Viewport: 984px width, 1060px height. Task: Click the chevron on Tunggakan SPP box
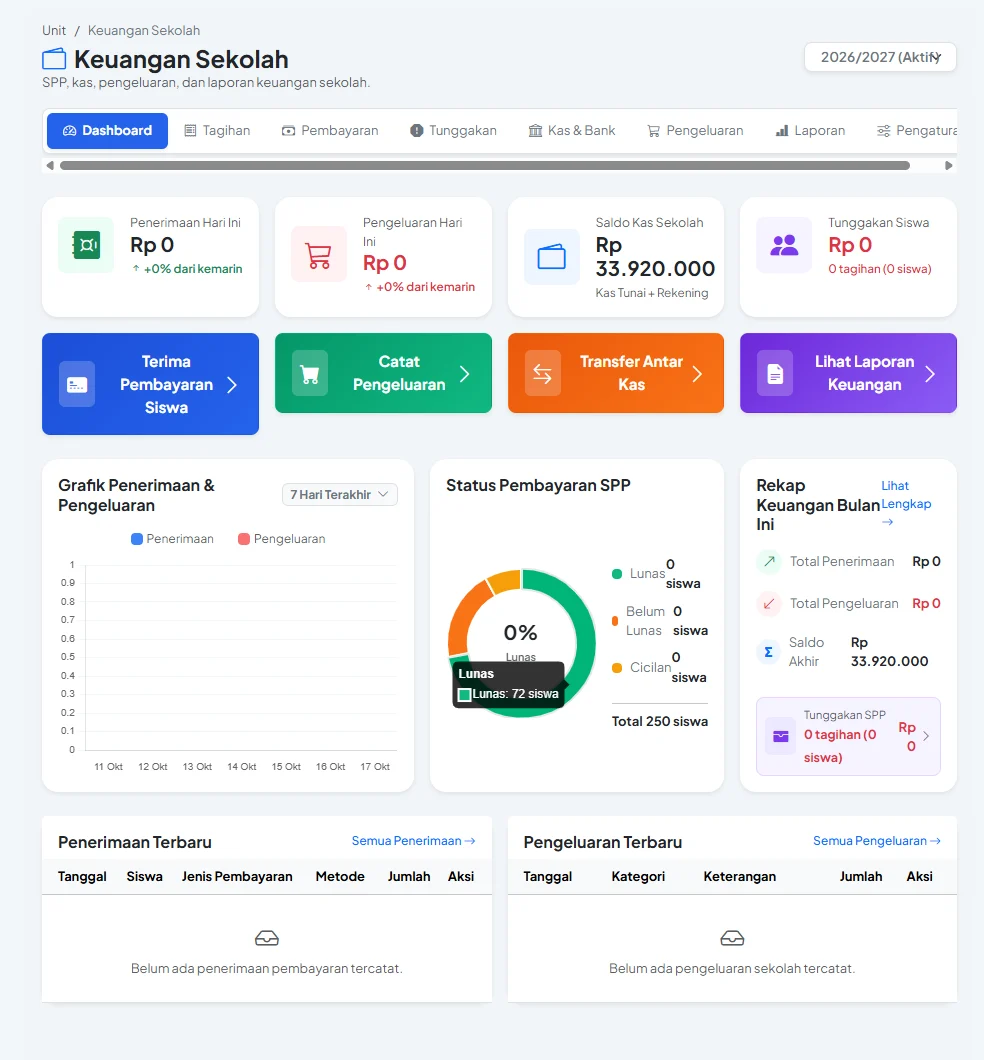pyautogui.click(x=926, y=736)
